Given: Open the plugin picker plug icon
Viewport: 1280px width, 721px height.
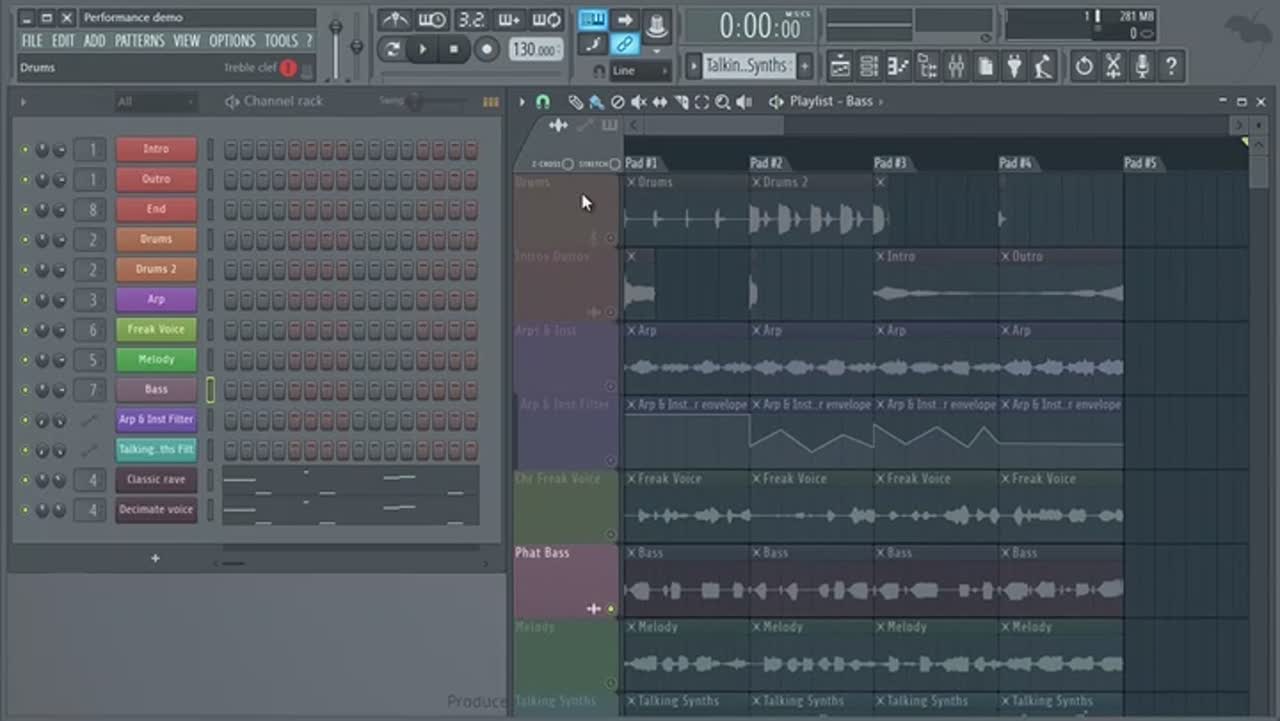Looking at the screenshot, I should tap(1014, 67).
